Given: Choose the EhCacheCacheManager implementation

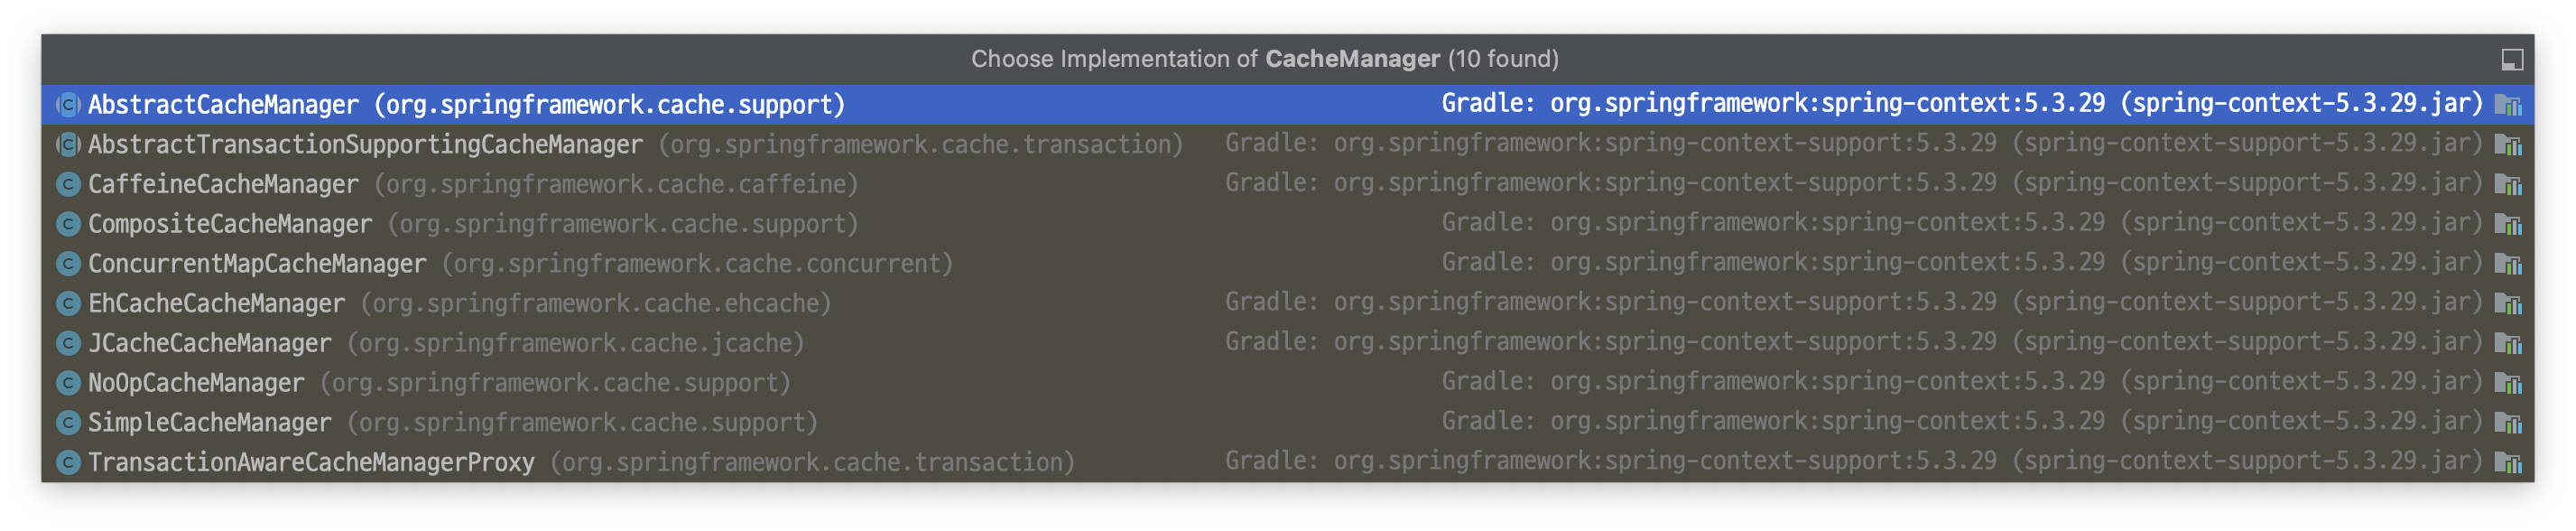Looking at the screenshot, I should [1287, 303].
